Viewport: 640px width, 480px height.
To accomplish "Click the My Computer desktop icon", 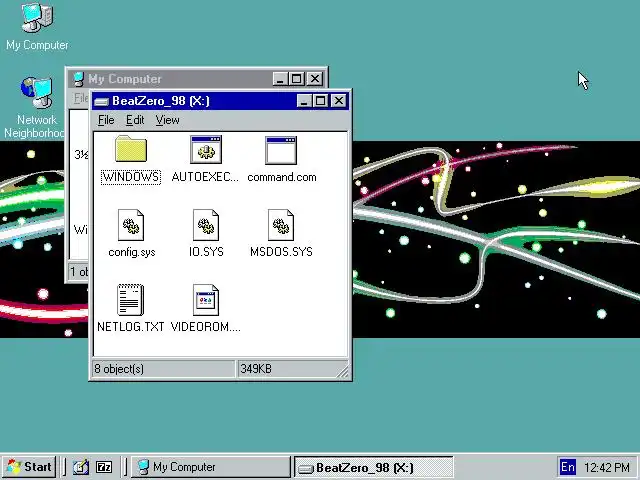I will pyautogui.click(x=37, y=17).
